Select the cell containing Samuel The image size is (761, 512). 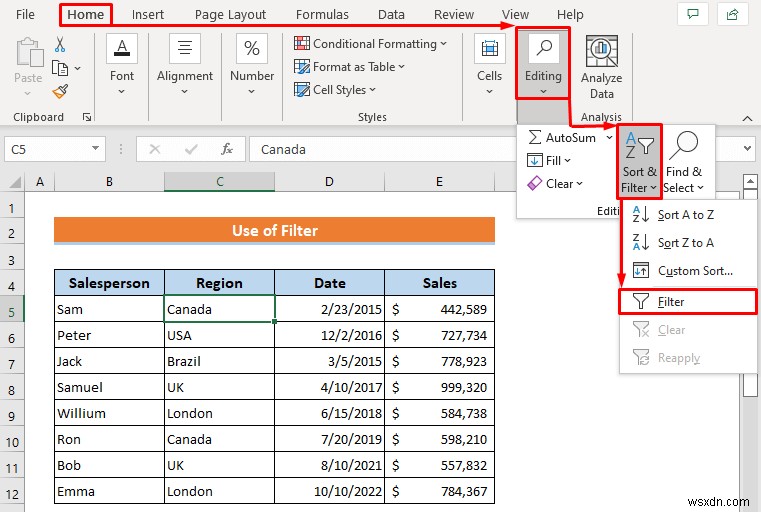(109, 387)
